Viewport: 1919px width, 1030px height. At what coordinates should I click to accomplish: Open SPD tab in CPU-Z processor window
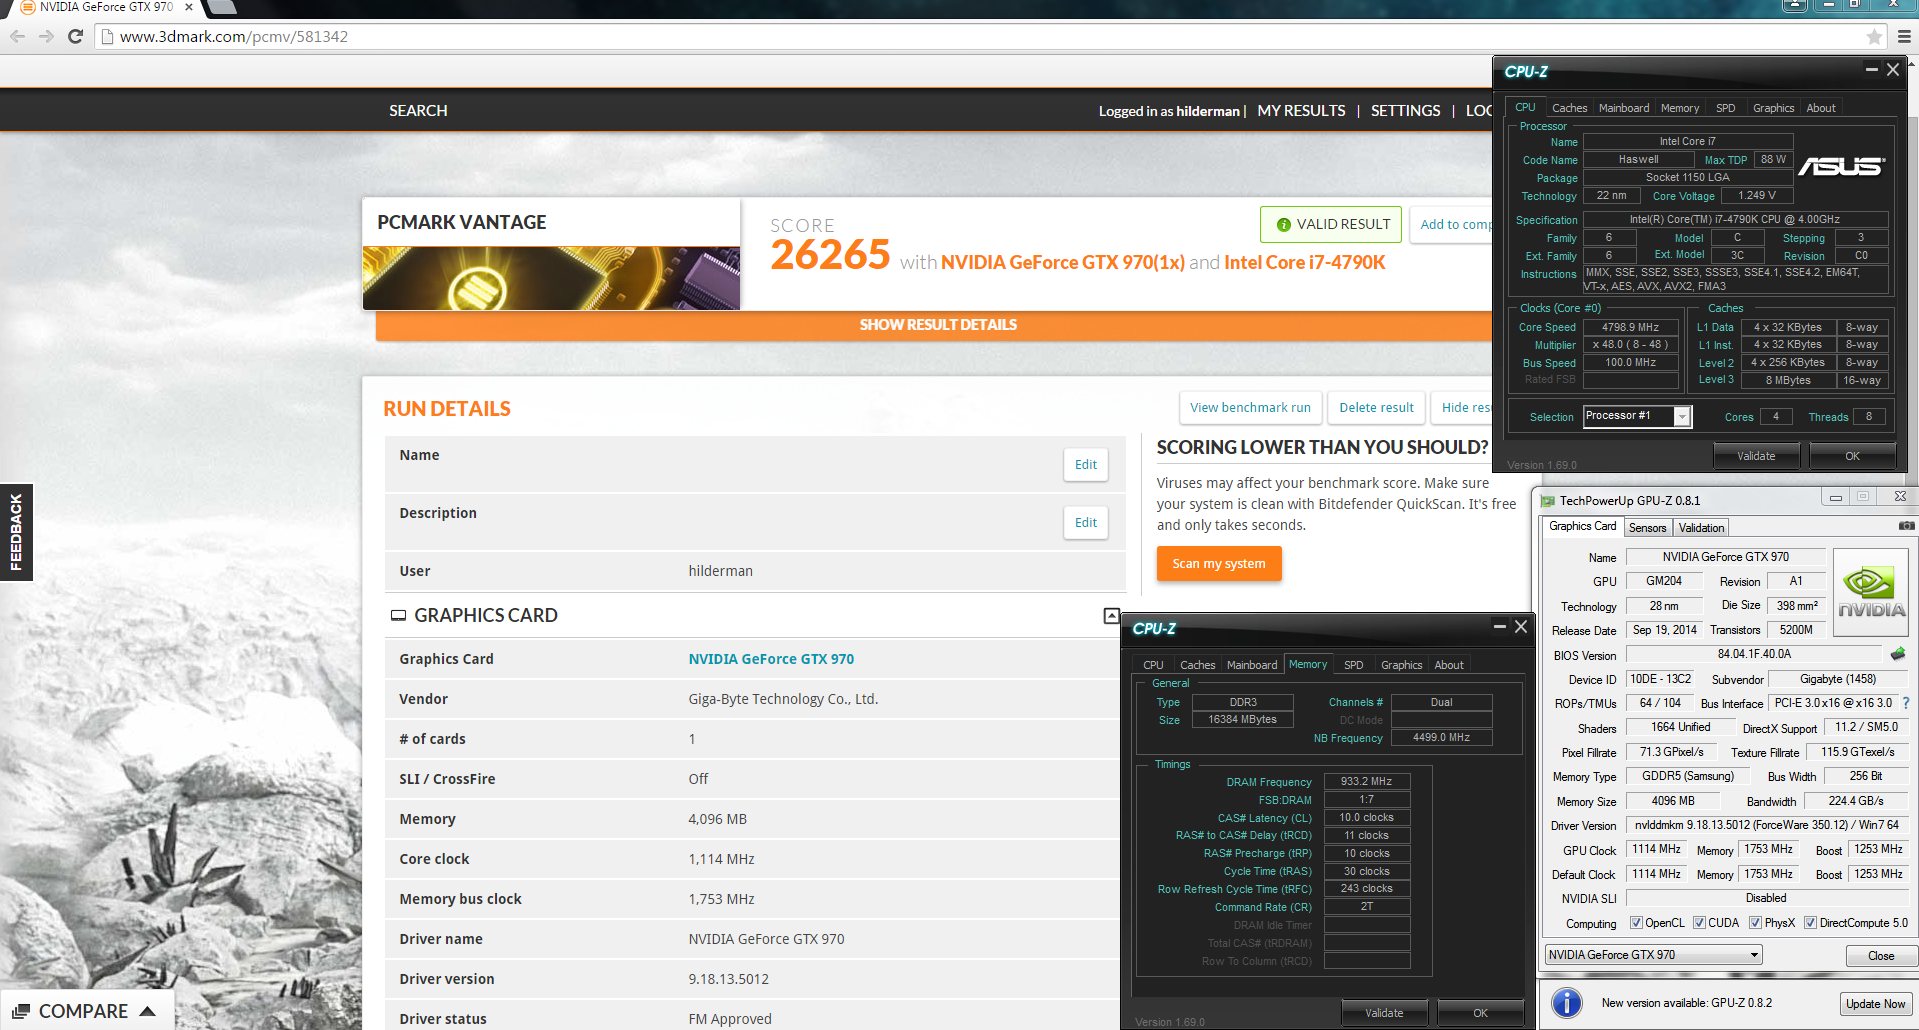[x=1726, y=108]
